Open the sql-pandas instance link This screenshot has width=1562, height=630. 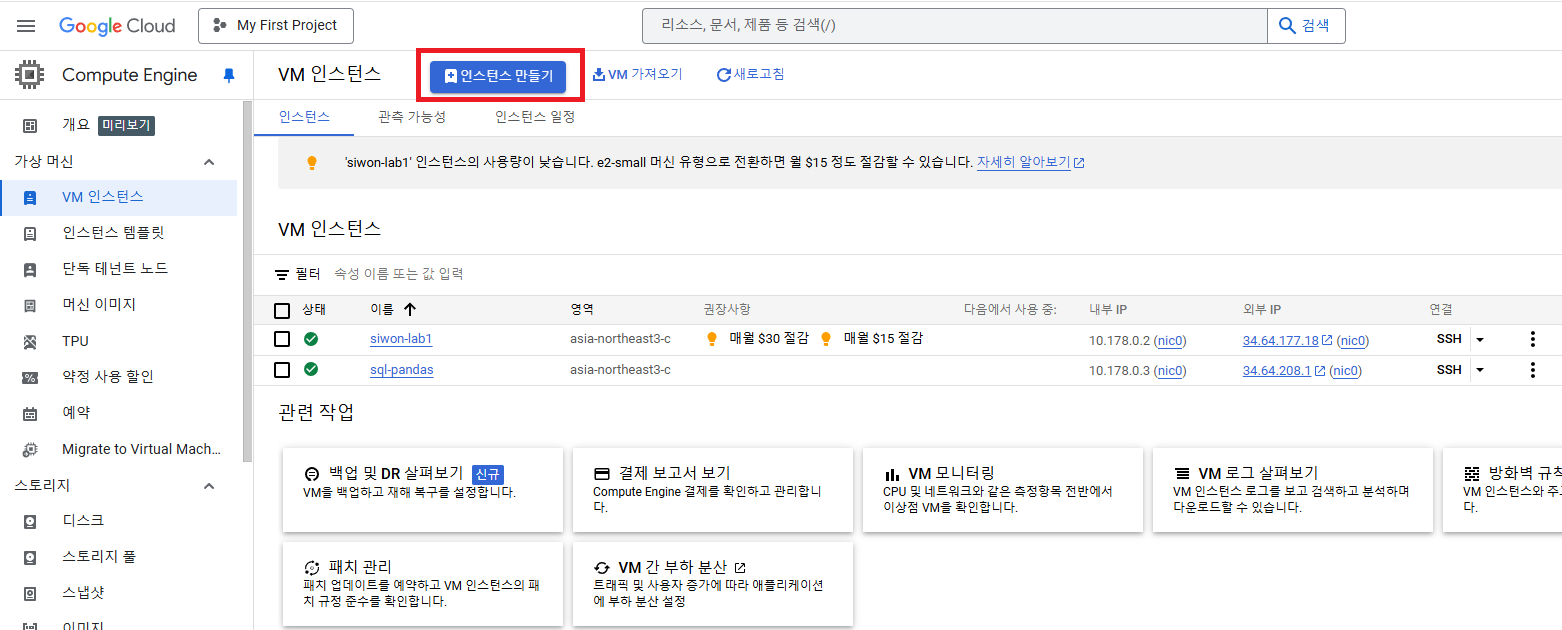click(x=402, y=370)
